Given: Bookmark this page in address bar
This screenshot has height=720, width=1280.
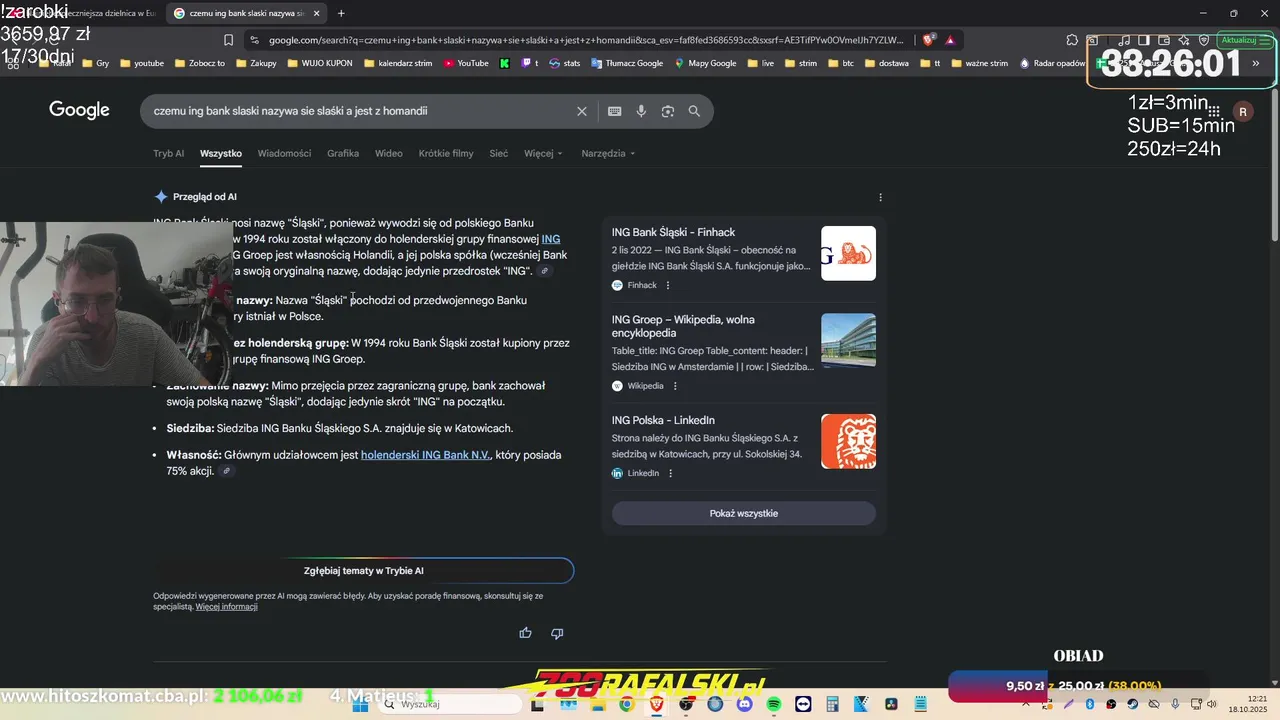Looking at the screenshot, I should coord(228,40).
